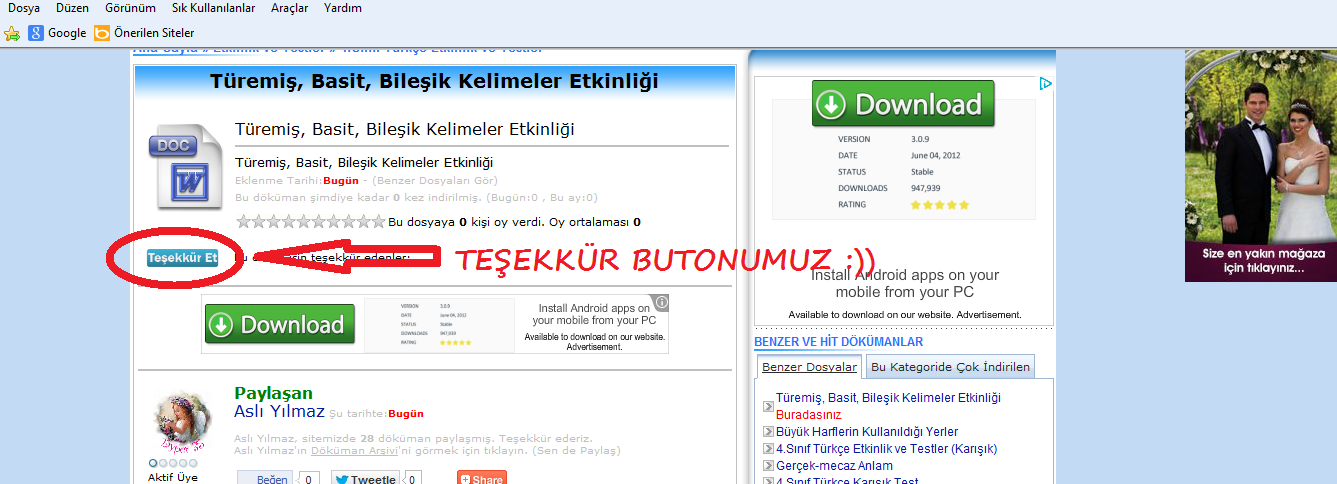Click the Önerilen Siteler bookmark icon

pyautogui.click(x=102, y=33)
